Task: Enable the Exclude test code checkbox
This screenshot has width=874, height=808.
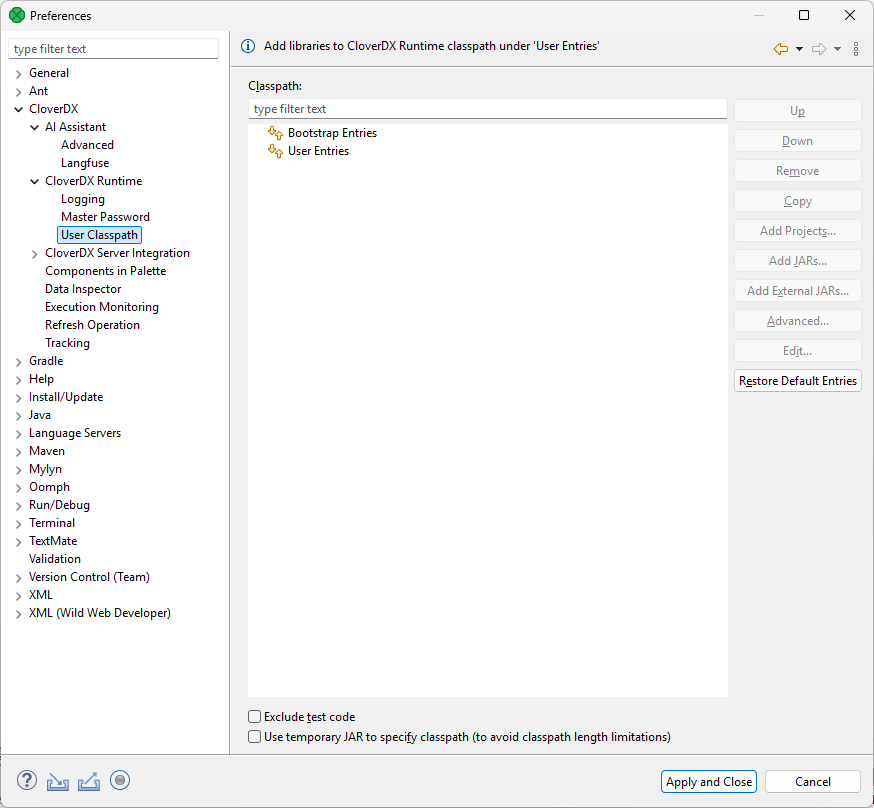Action: coord(254,717)
